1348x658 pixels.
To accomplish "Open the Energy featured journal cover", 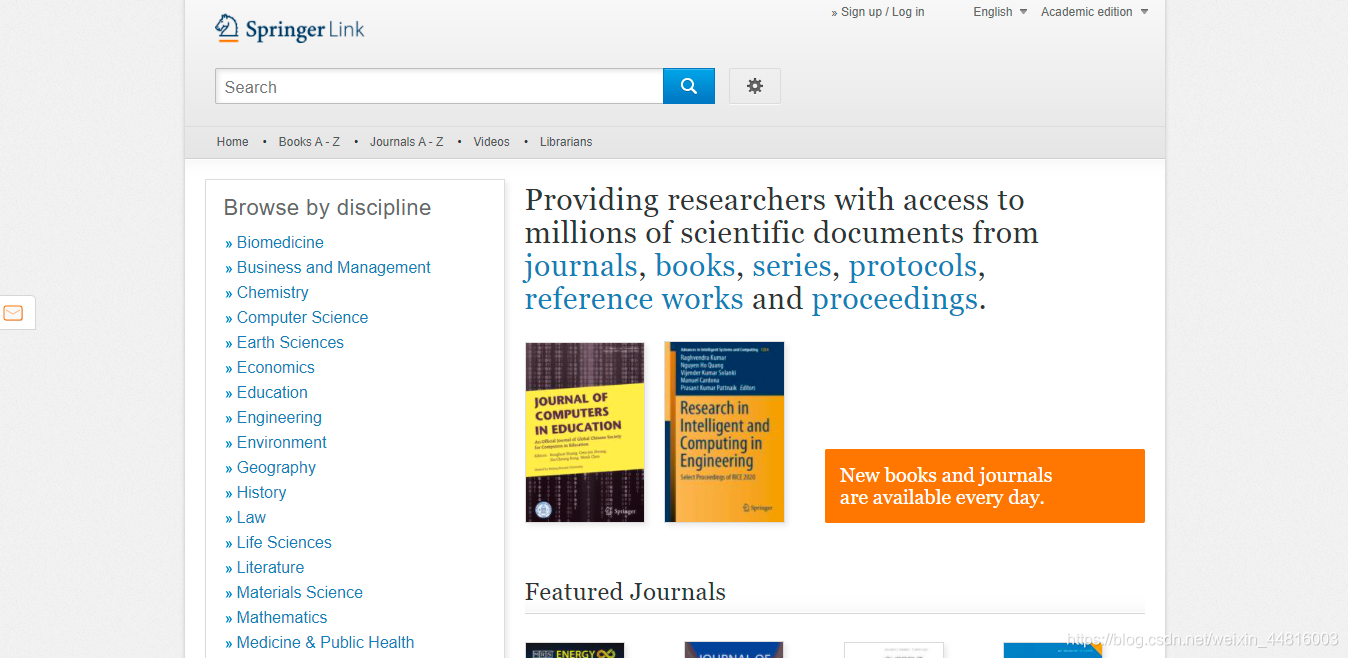I will pyautogui.click(x=575, y=650).
